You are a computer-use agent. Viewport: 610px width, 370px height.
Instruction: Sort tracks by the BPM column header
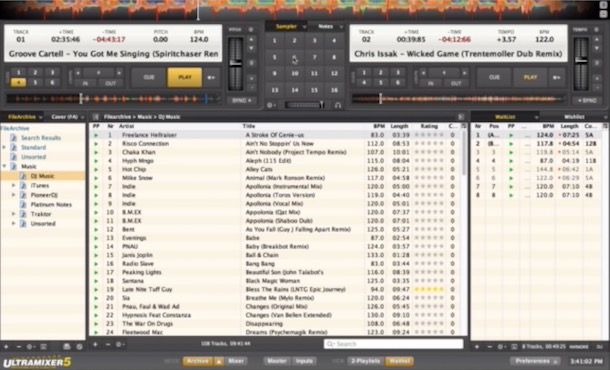(x=379, y=126)
